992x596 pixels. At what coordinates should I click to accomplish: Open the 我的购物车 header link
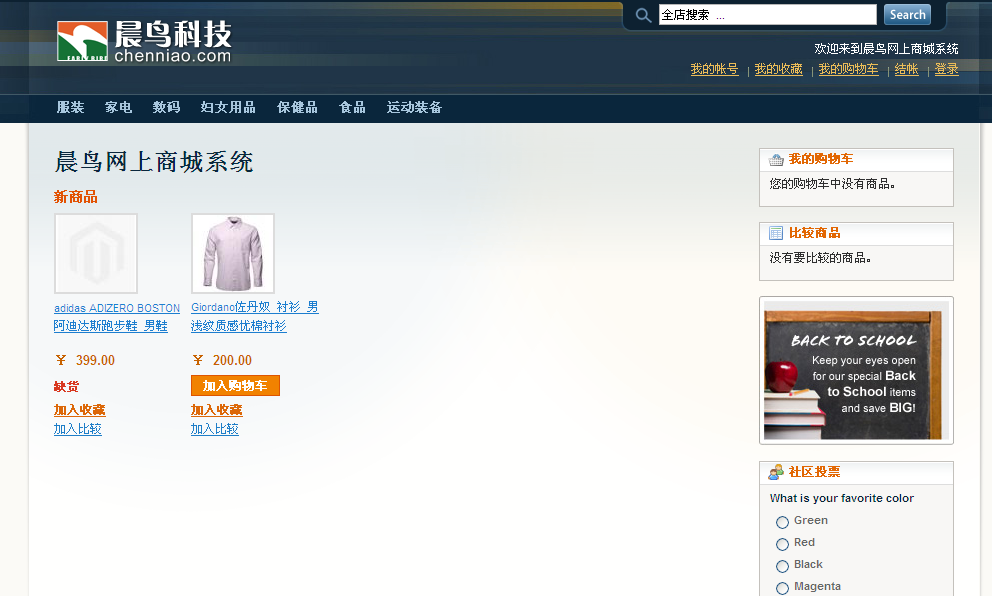pos(848,69)
